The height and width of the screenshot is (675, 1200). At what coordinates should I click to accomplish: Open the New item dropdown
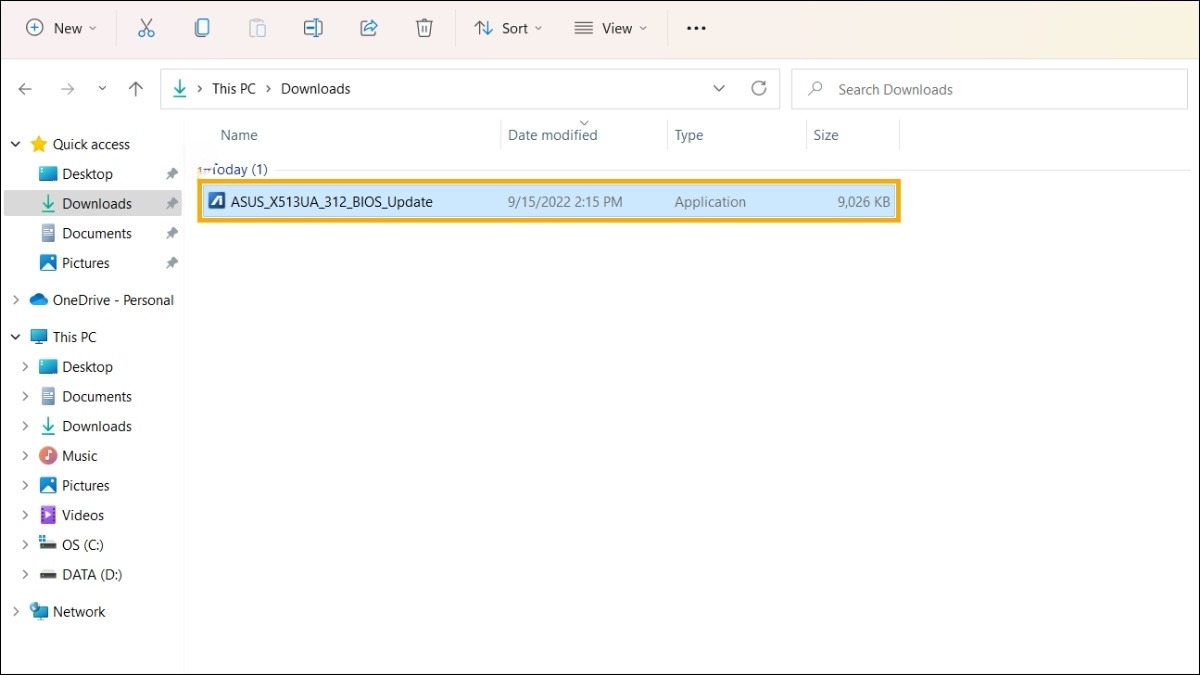(x=62, y=28)
